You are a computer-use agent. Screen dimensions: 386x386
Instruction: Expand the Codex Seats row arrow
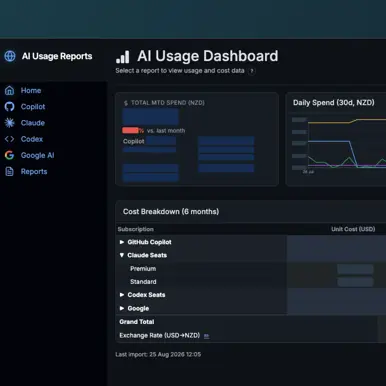(x=122, y=295)
